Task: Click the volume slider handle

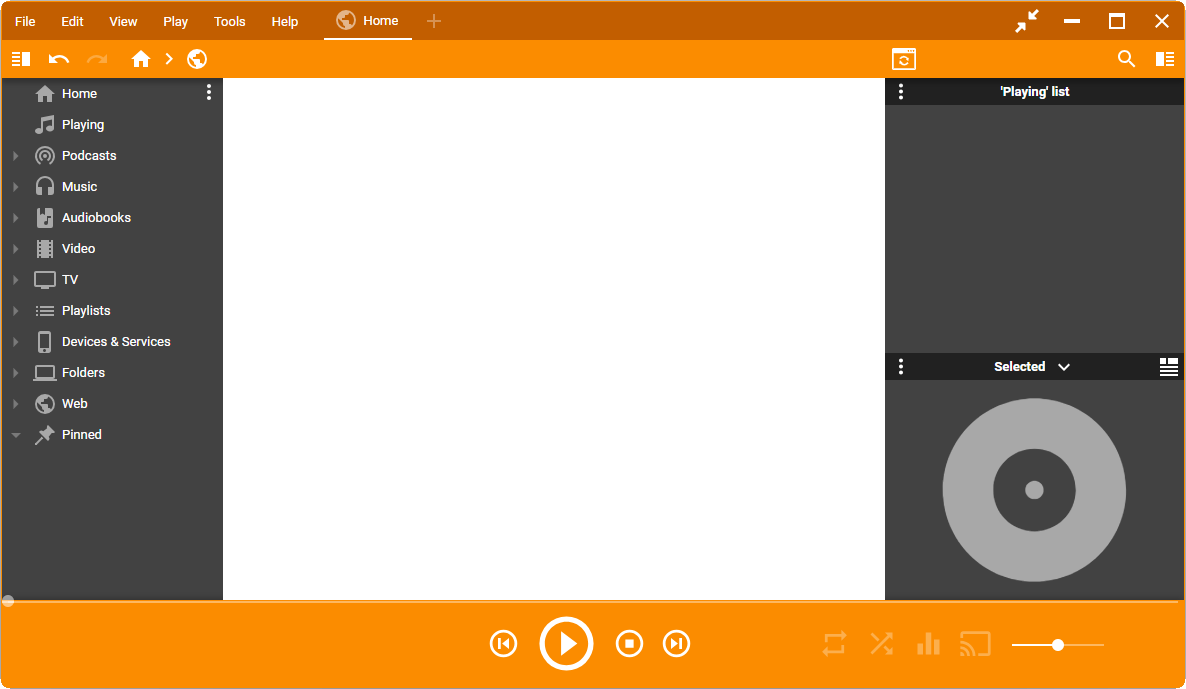Action: pyautogui.click(x=1058, y=645)
